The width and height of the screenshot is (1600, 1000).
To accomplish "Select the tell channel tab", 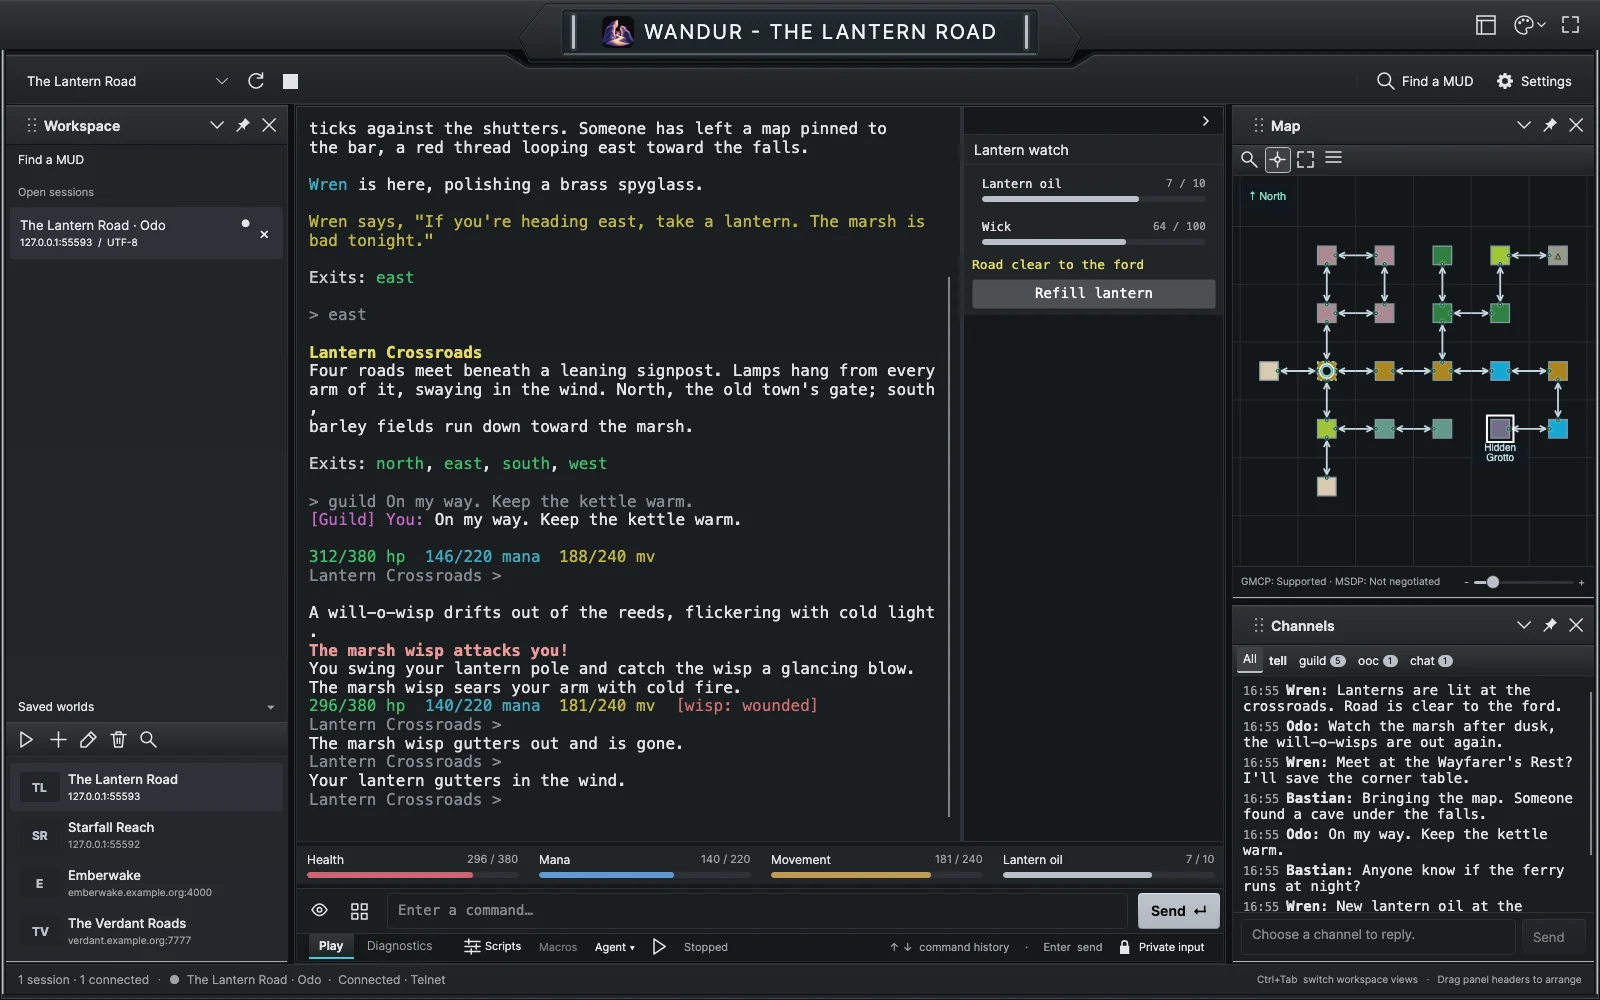I will [1278, 661].
